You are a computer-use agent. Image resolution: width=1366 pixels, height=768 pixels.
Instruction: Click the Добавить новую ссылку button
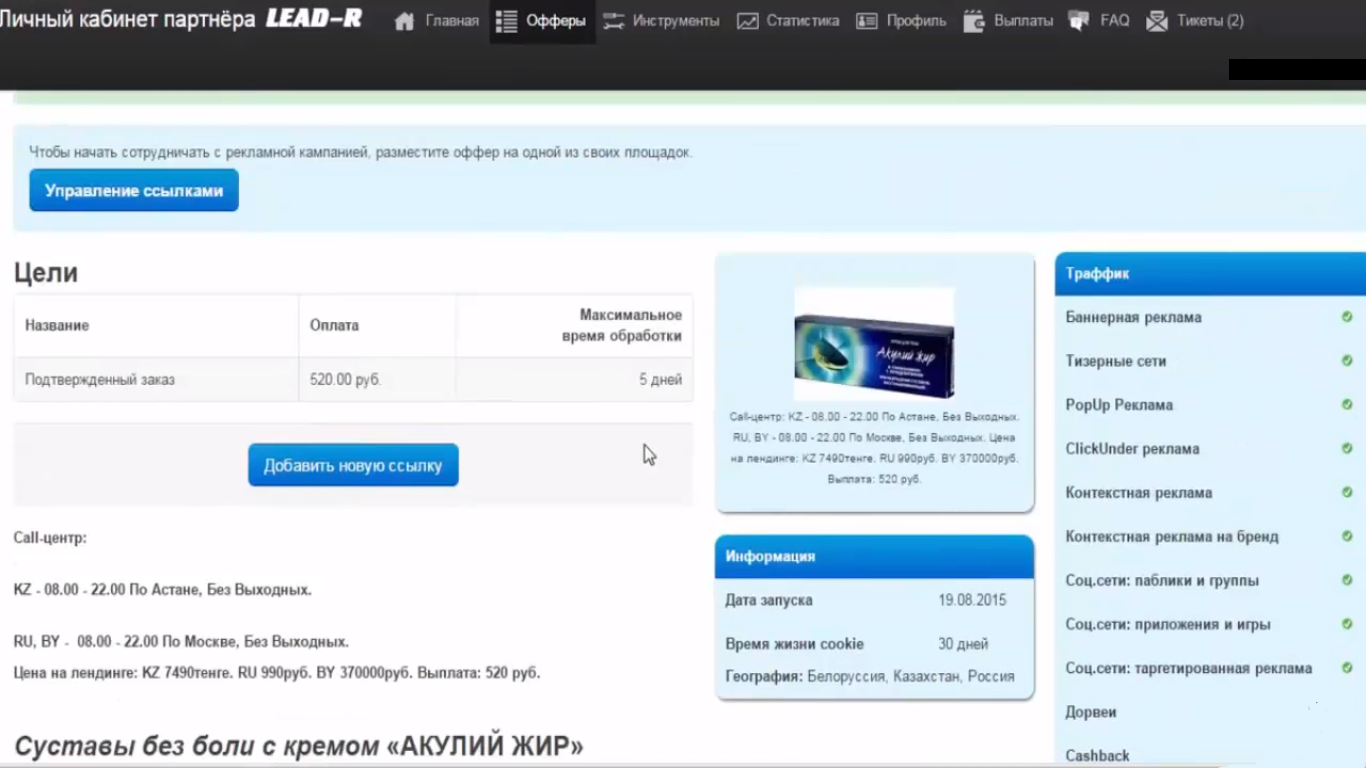pyautogui.click(x=353, y=465)
